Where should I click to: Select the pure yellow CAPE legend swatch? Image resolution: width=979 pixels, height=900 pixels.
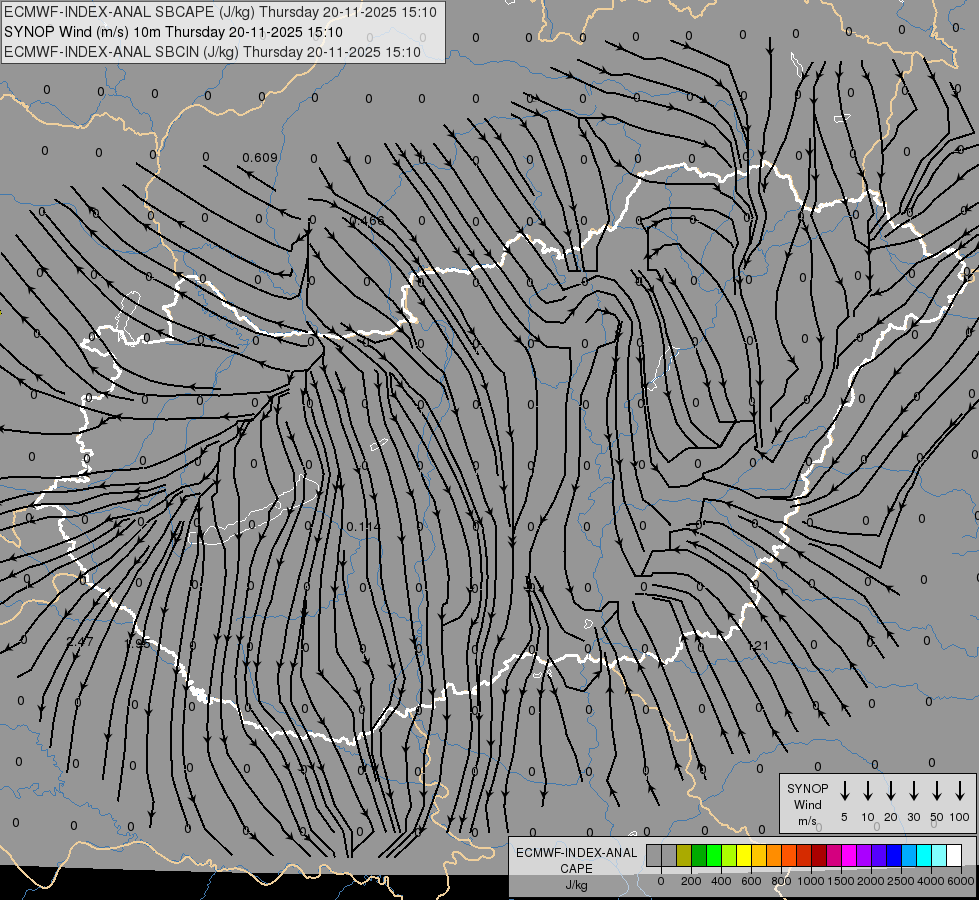click(744, 855)
